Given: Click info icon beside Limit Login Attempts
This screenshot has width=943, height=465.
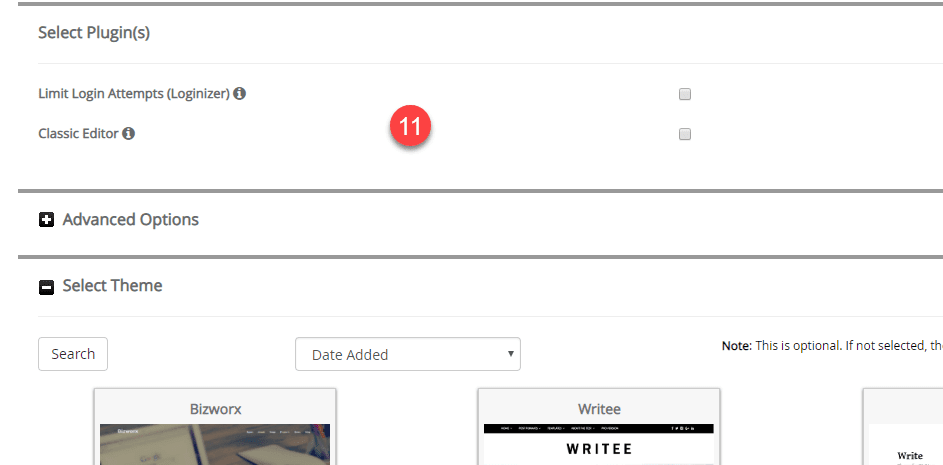Looking at the screenshot, I should coord(239,94).
